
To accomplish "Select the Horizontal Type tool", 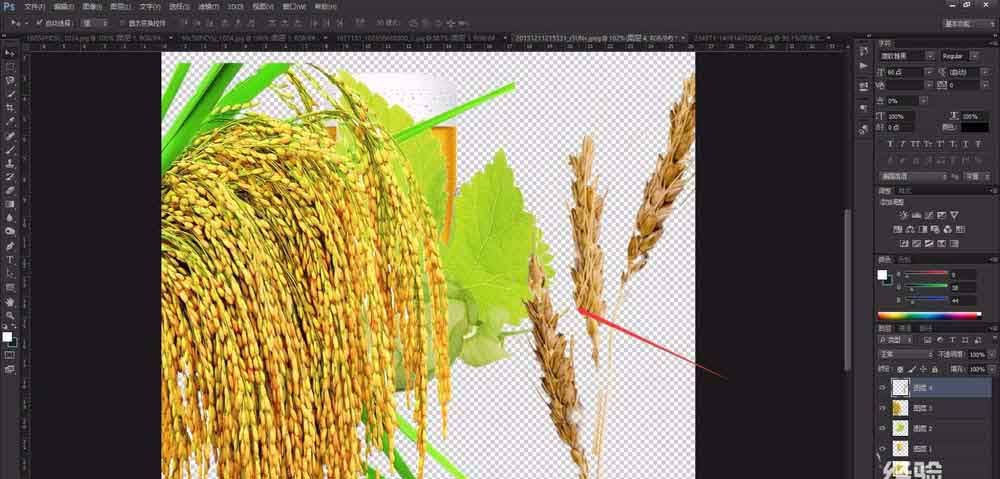I will pos(10,260).
